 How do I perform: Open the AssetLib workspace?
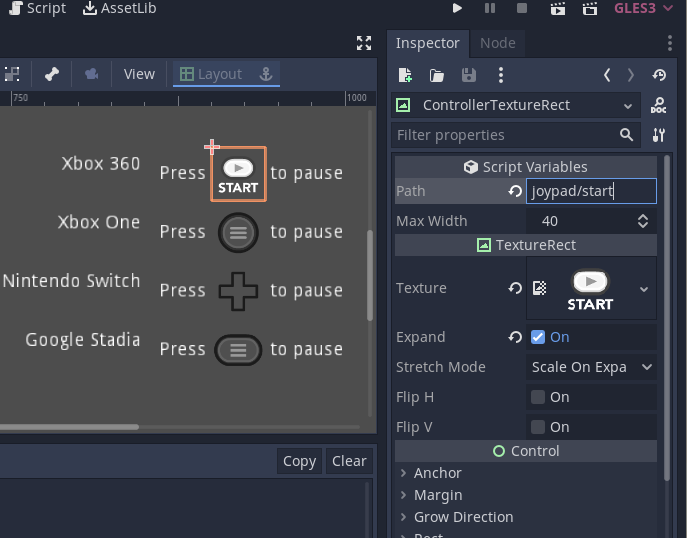tap(120, 8)
